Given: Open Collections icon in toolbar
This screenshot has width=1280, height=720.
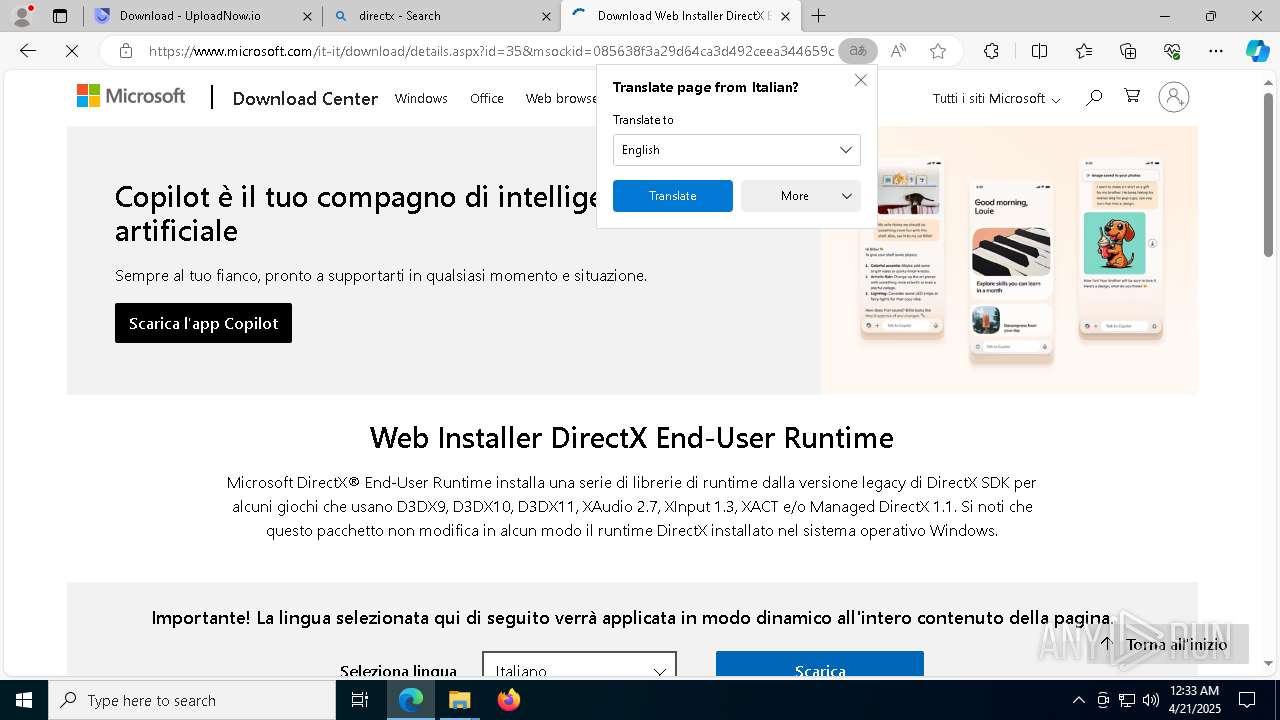Looking at the screenshot, I should click(x=1128, y=51).
